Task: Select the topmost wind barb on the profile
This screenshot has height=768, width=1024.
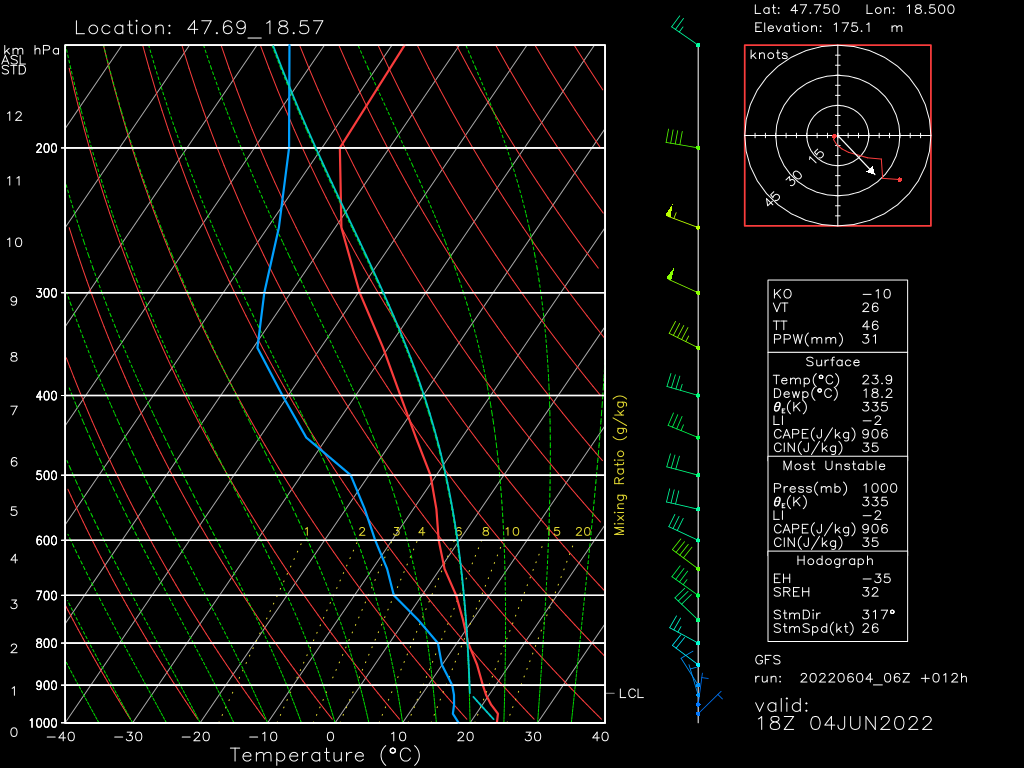Action: coord(685,32)
